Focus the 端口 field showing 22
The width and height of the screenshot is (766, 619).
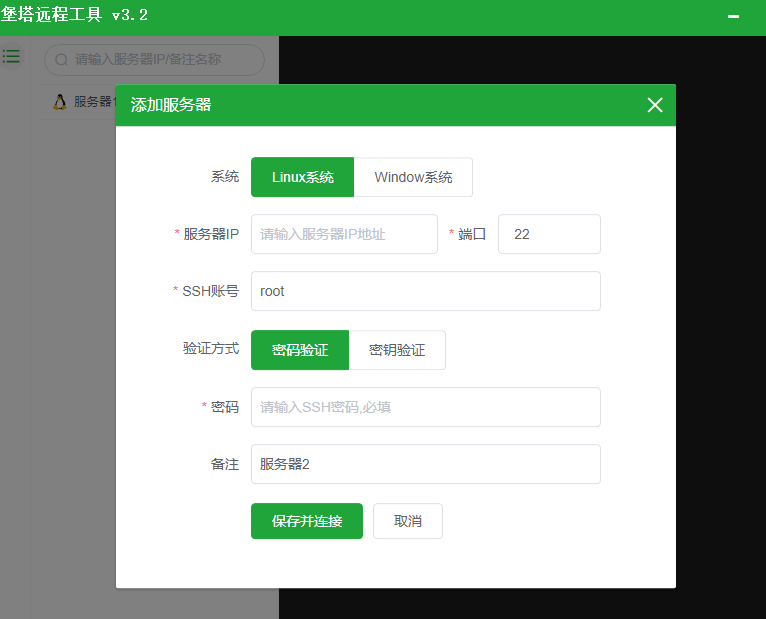click(x=549, y=234)
